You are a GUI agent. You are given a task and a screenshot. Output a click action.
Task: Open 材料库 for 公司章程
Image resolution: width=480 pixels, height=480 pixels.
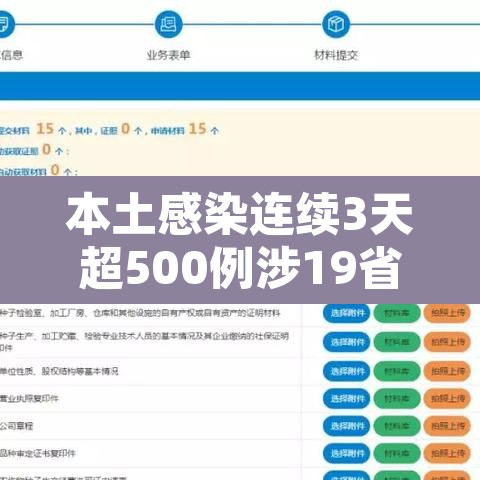[397, 426]
